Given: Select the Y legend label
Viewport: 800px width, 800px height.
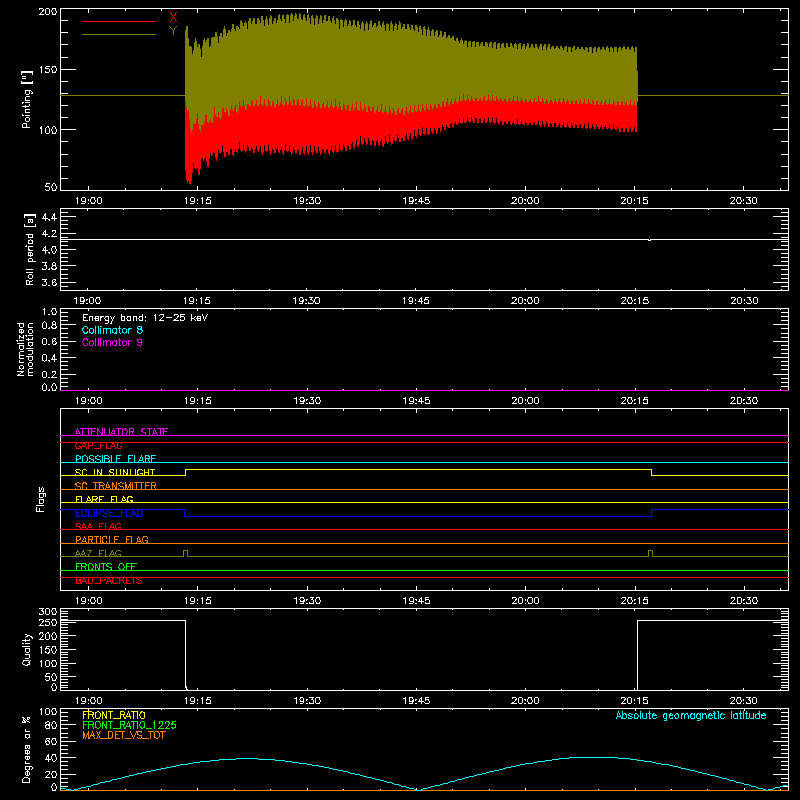Looking at the screenshot, I should click(173, 31).
